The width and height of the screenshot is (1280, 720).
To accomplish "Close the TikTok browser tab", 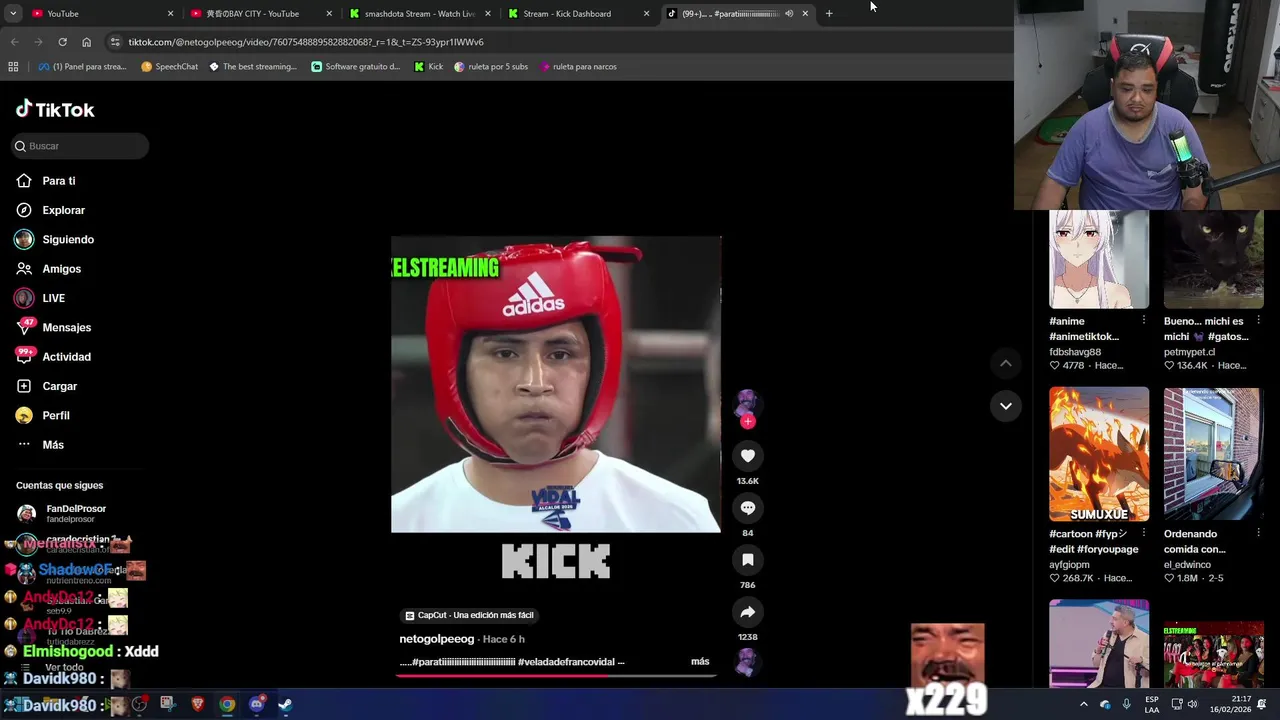I will tap(805, 14).
